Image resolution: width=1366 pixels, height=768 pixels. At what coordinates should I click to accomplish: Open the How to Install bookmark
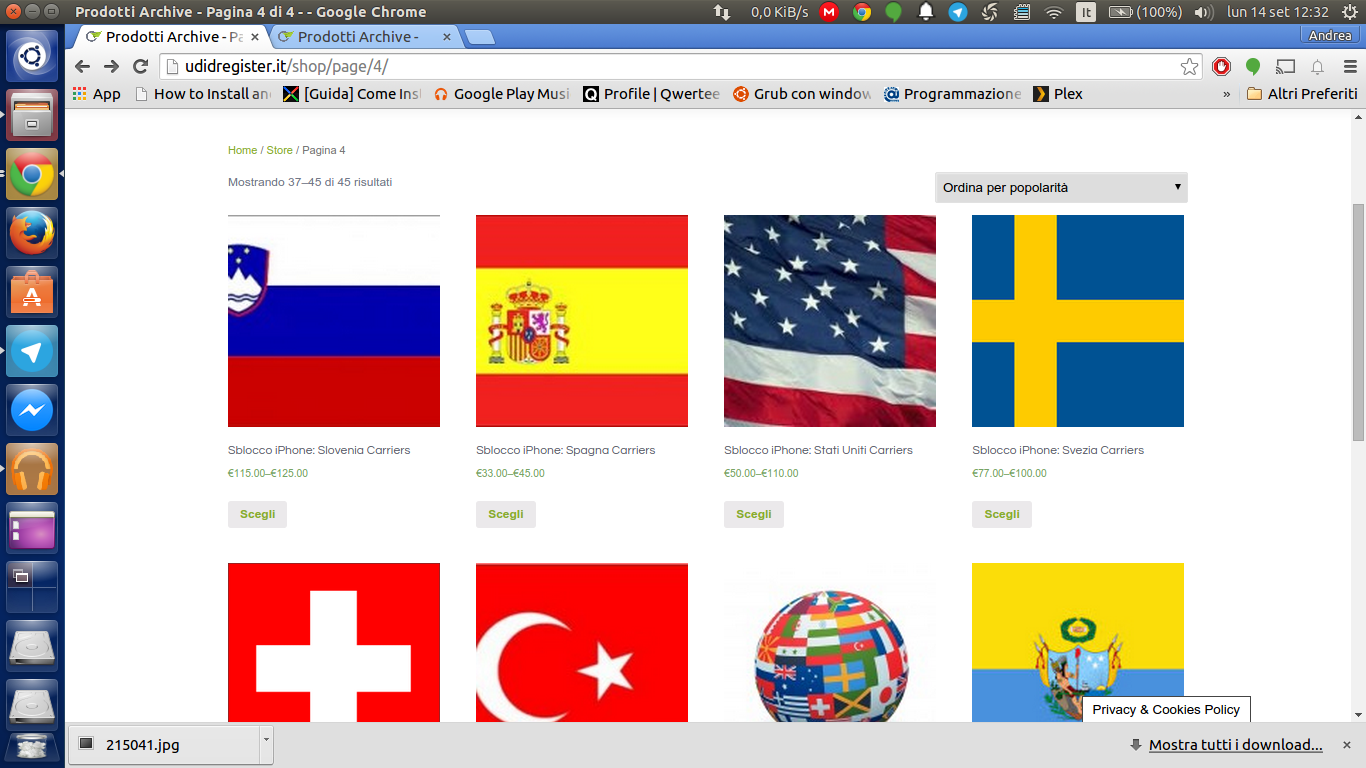[202, 94]
